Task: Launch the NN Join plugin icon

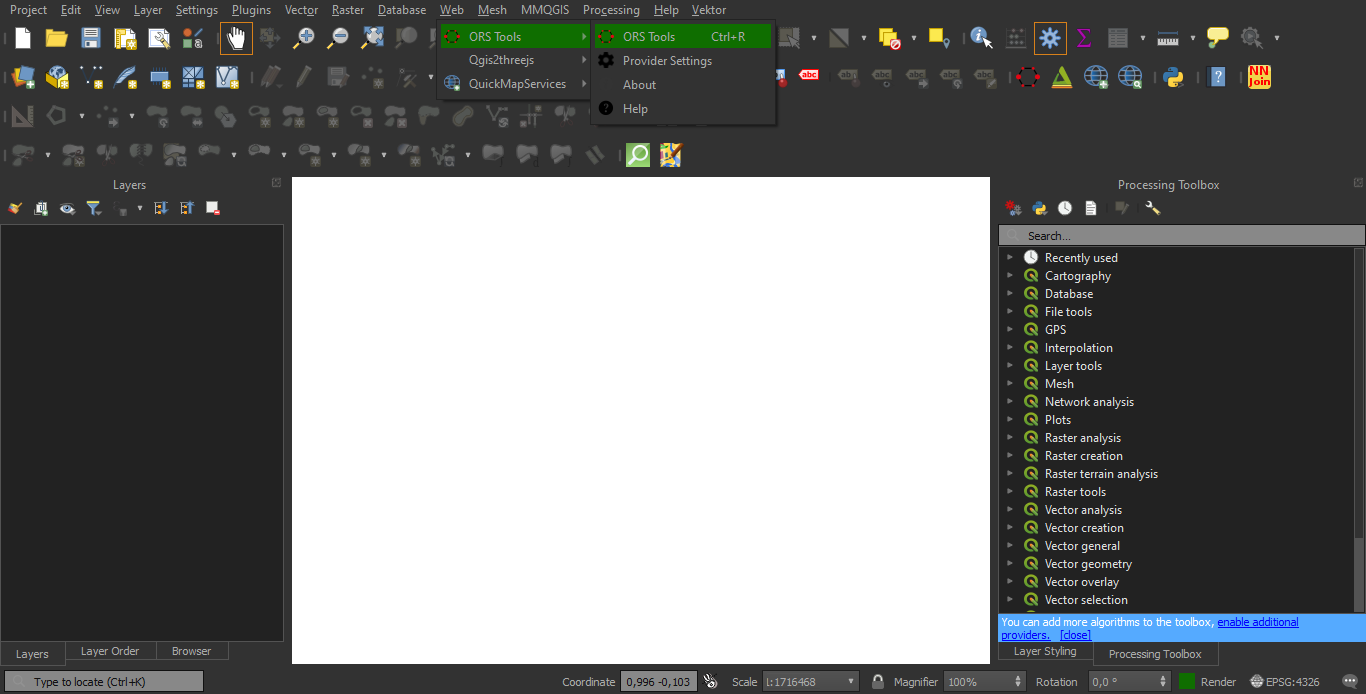Action: [x=1259, y=77]
